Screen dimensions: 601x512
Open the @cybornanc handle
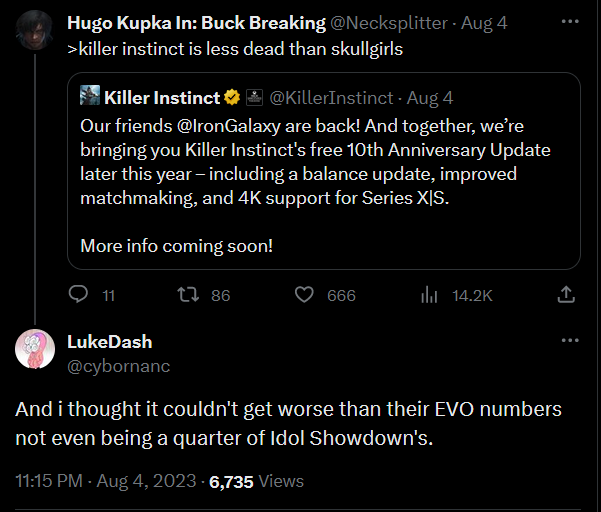[118, 366]
